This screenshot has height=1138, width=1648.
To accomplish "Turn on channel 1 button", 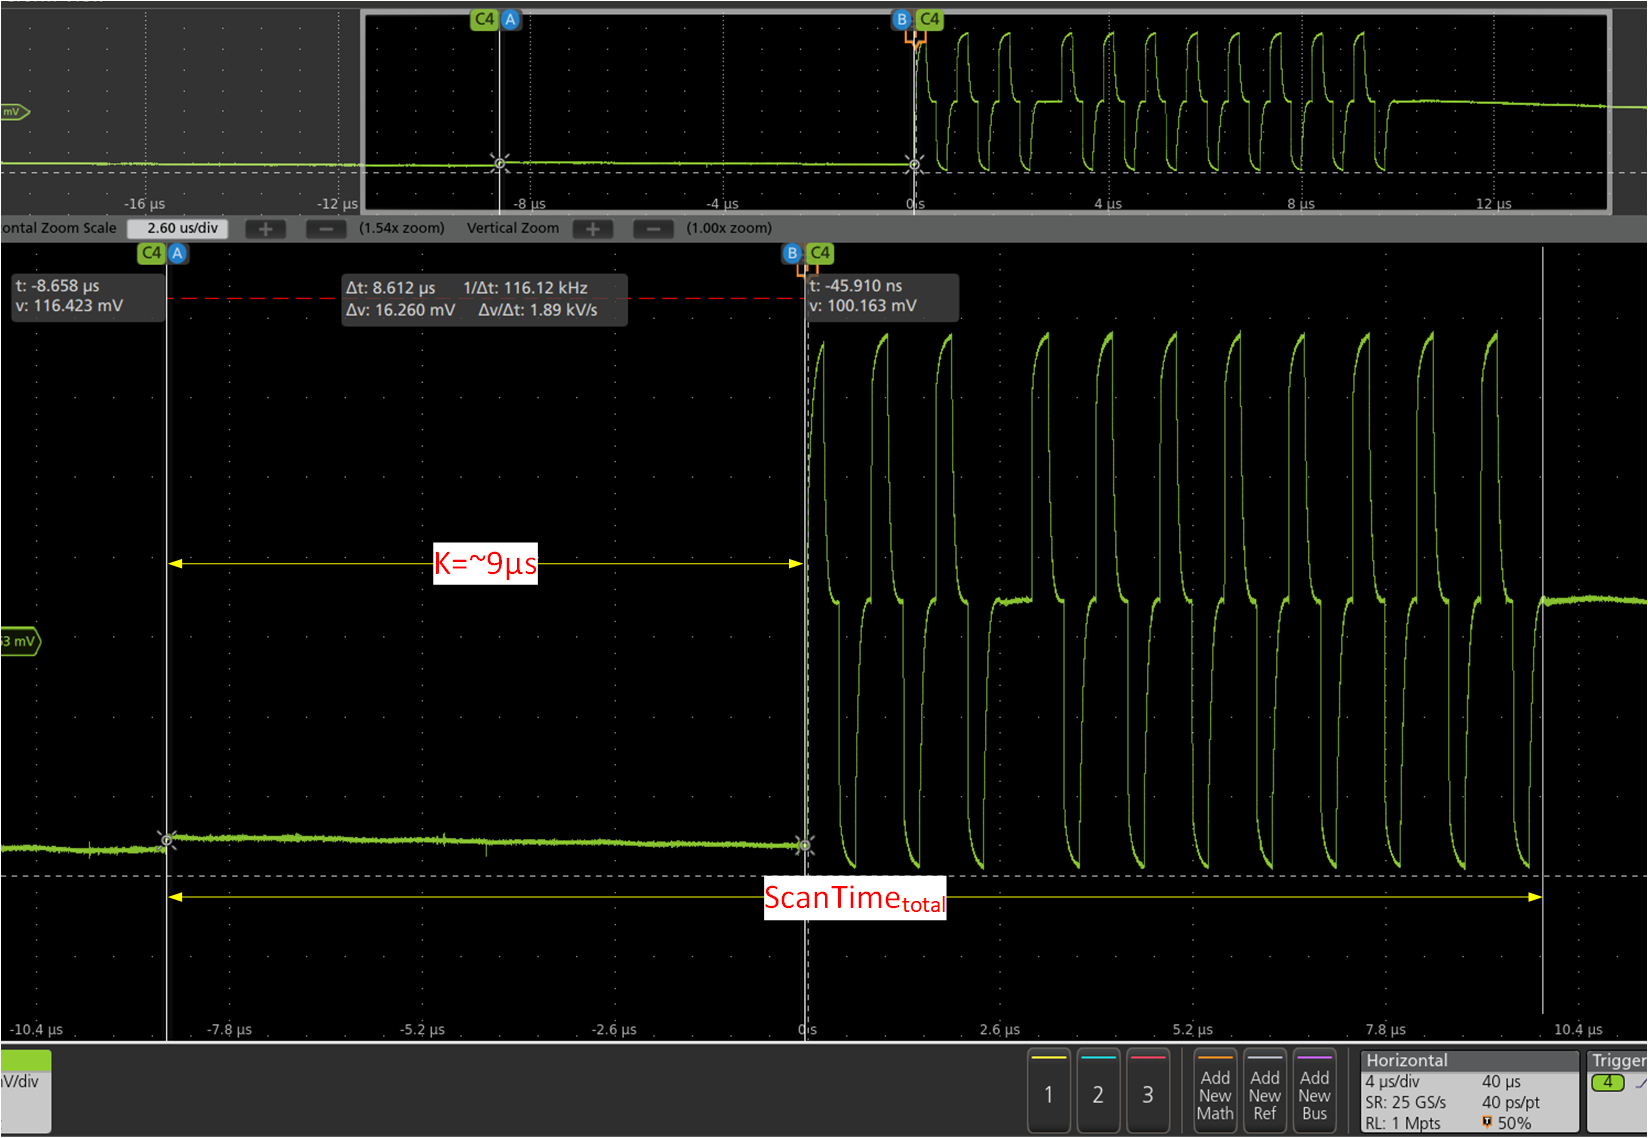I will [1049, 1091].
